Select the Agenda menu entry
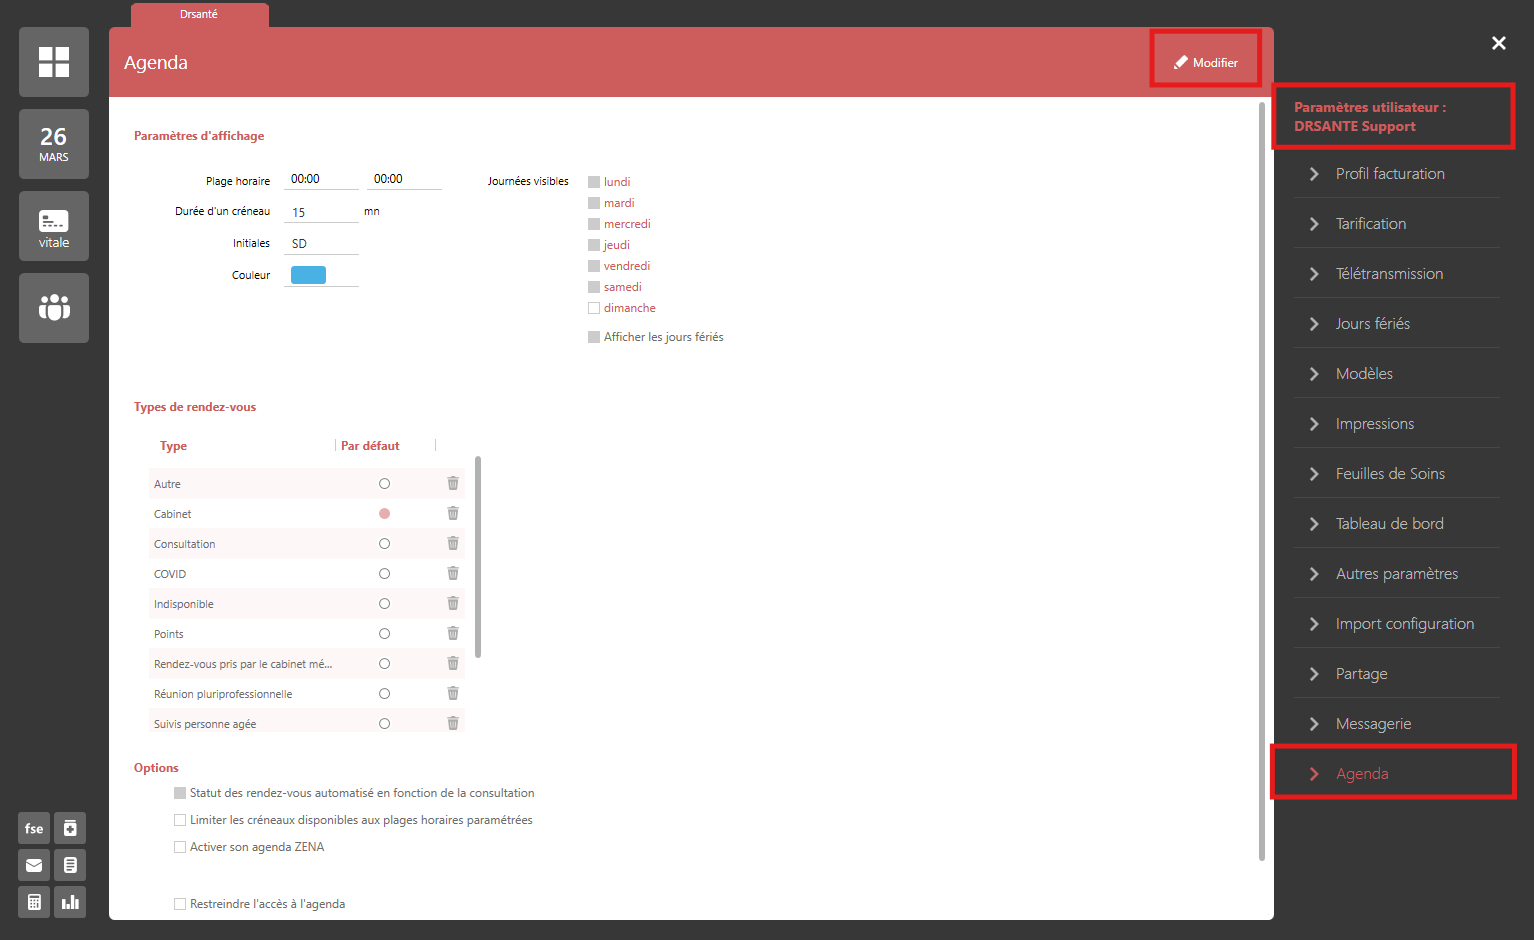Viewport: 1534px width, 940px height. coord(1362,774)
